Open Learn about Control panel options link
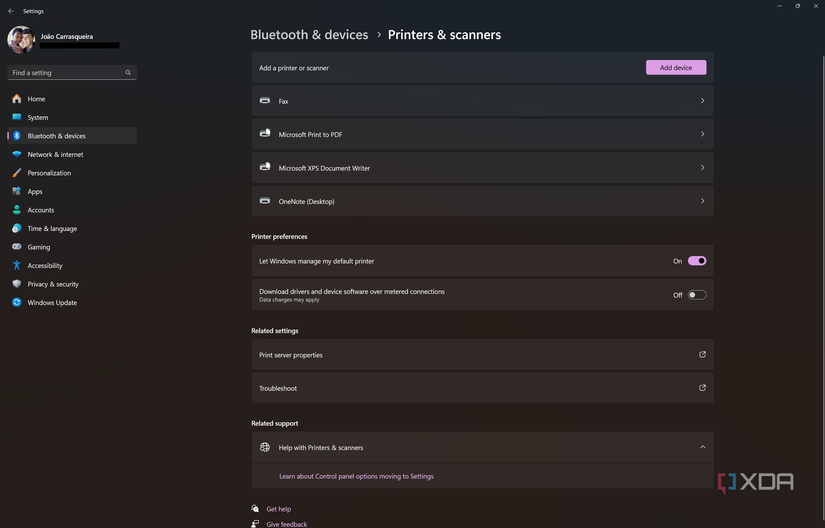 coord(356,476)
